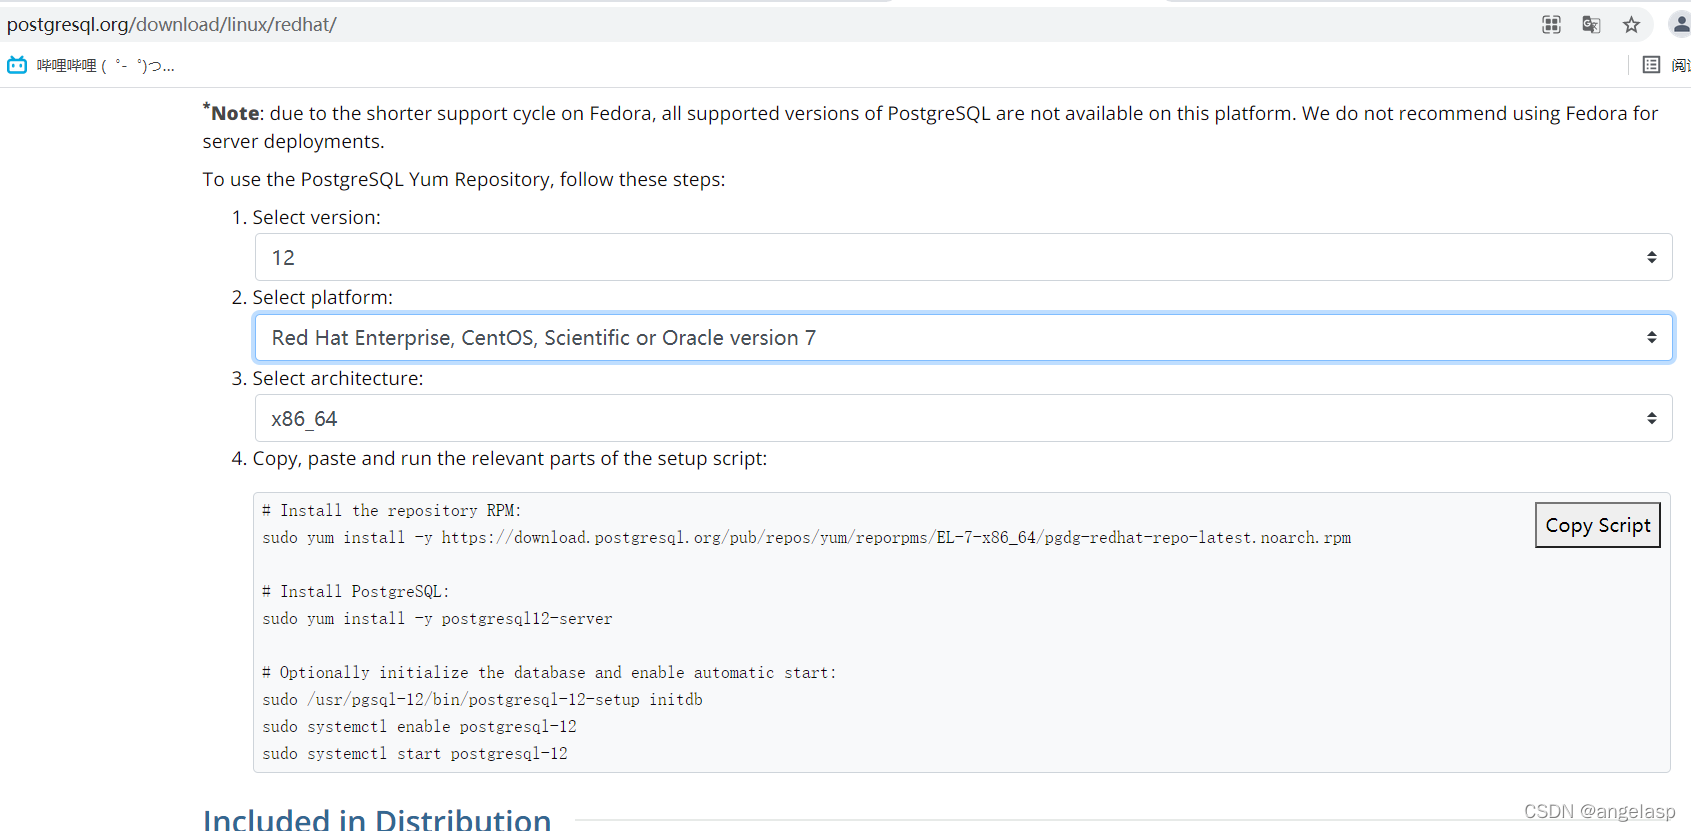Click the pgdg-redhat-repo-latest.noarch.rpm command line
This screenshot has width=1691, height=831.
(x=807, y=538)
